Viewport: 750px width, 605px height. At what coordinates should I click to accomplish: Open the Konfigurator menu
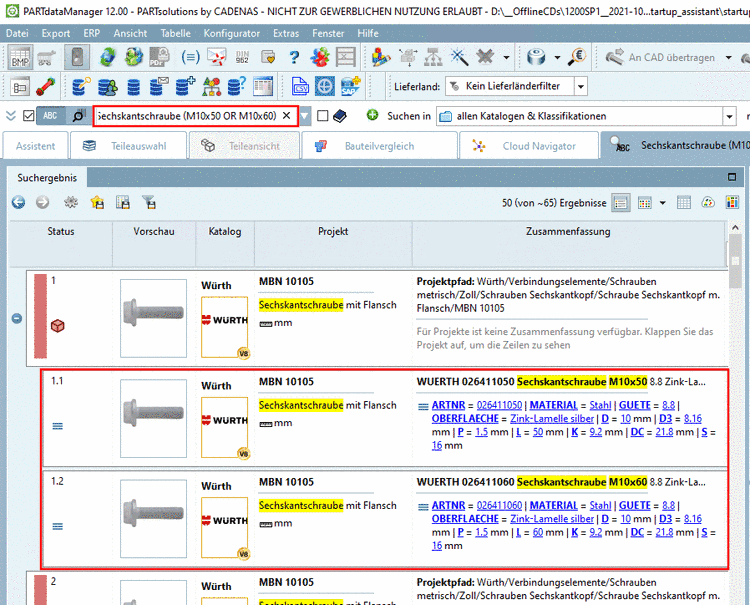pos(232,33)
